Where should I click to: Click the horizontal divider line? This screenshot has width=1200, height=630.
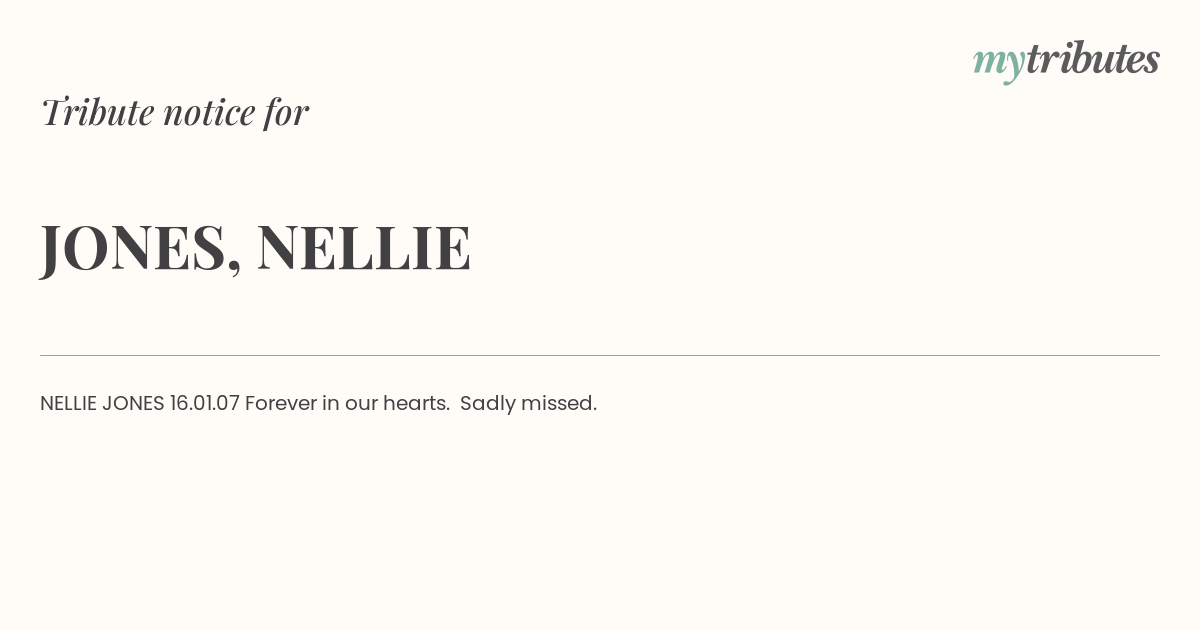pos(600,355)
